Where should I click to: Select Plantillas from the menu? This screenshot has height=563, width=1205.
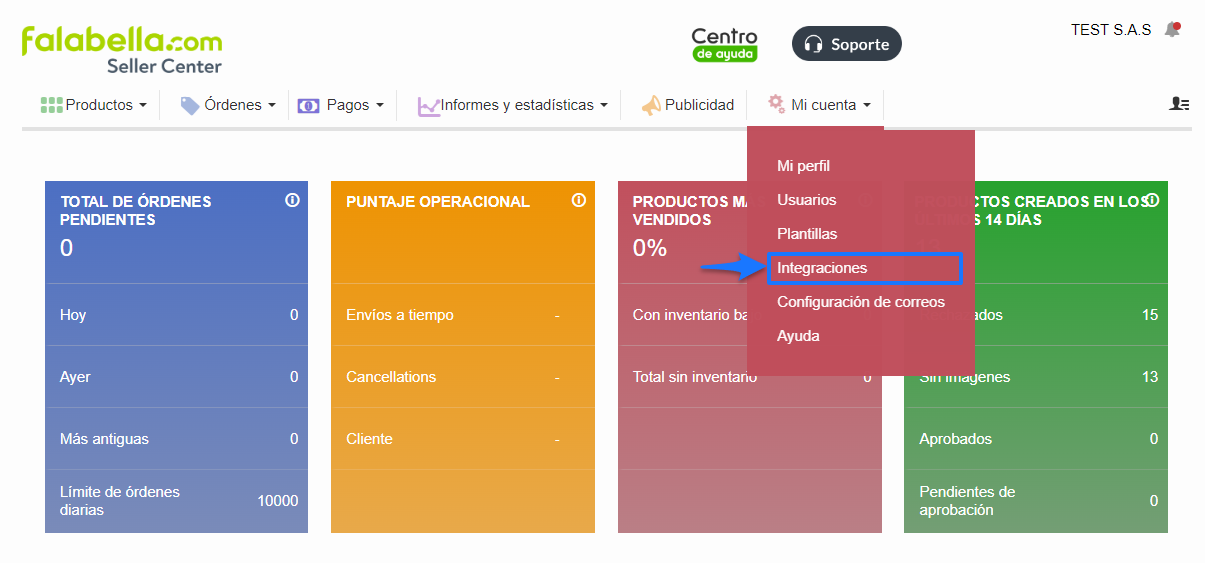pyautogui.click(x=807, y=234)
